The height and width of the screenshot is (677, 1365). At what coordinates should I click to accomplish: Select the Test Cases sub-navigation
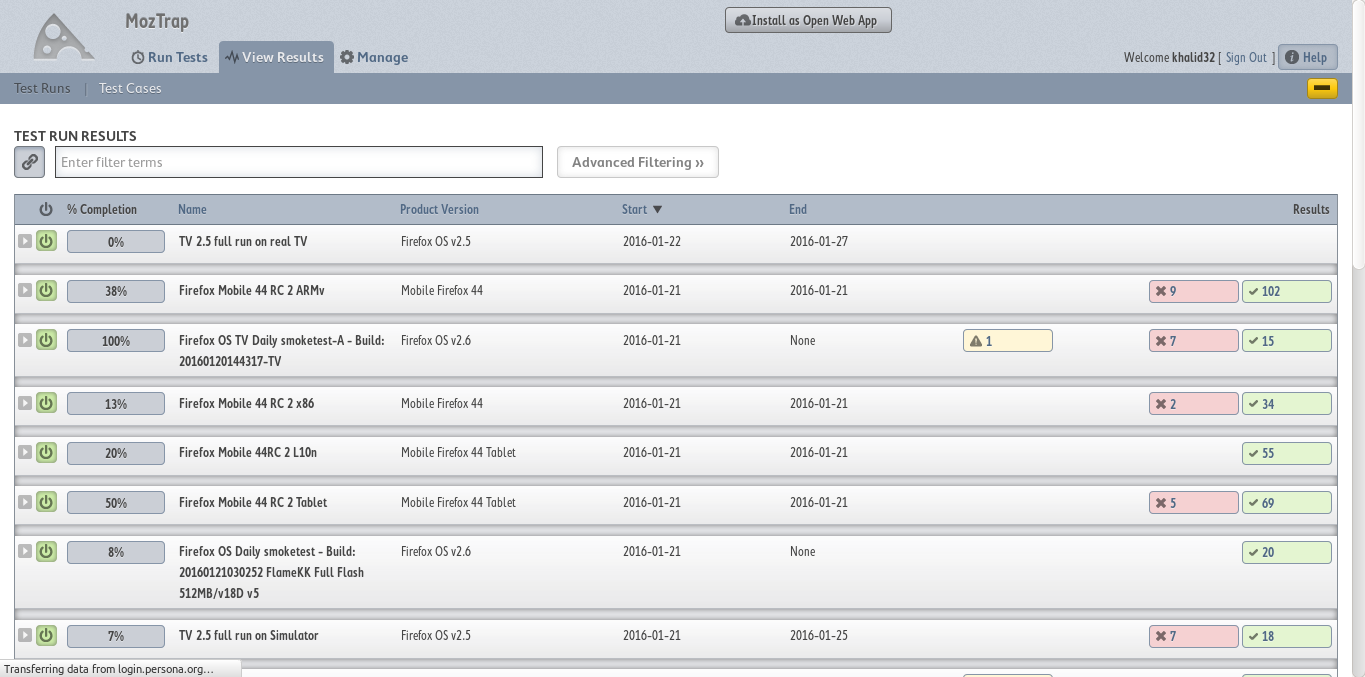(130, 88)
